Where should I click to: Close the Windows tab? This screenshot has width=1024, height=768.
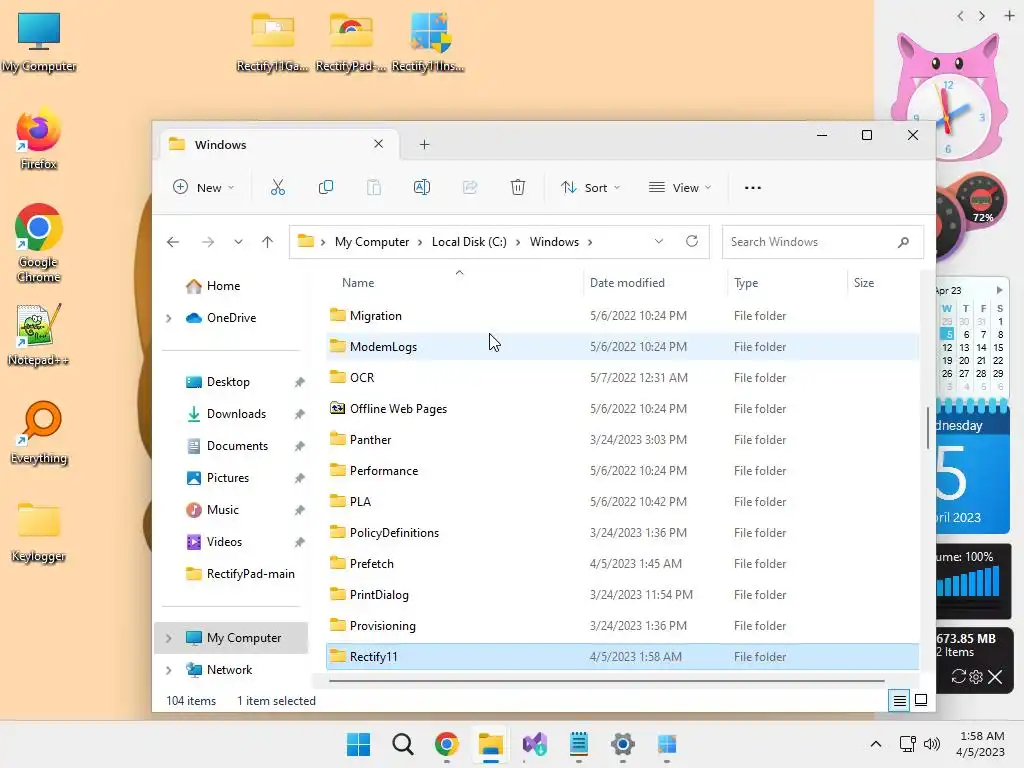point(378,144)
